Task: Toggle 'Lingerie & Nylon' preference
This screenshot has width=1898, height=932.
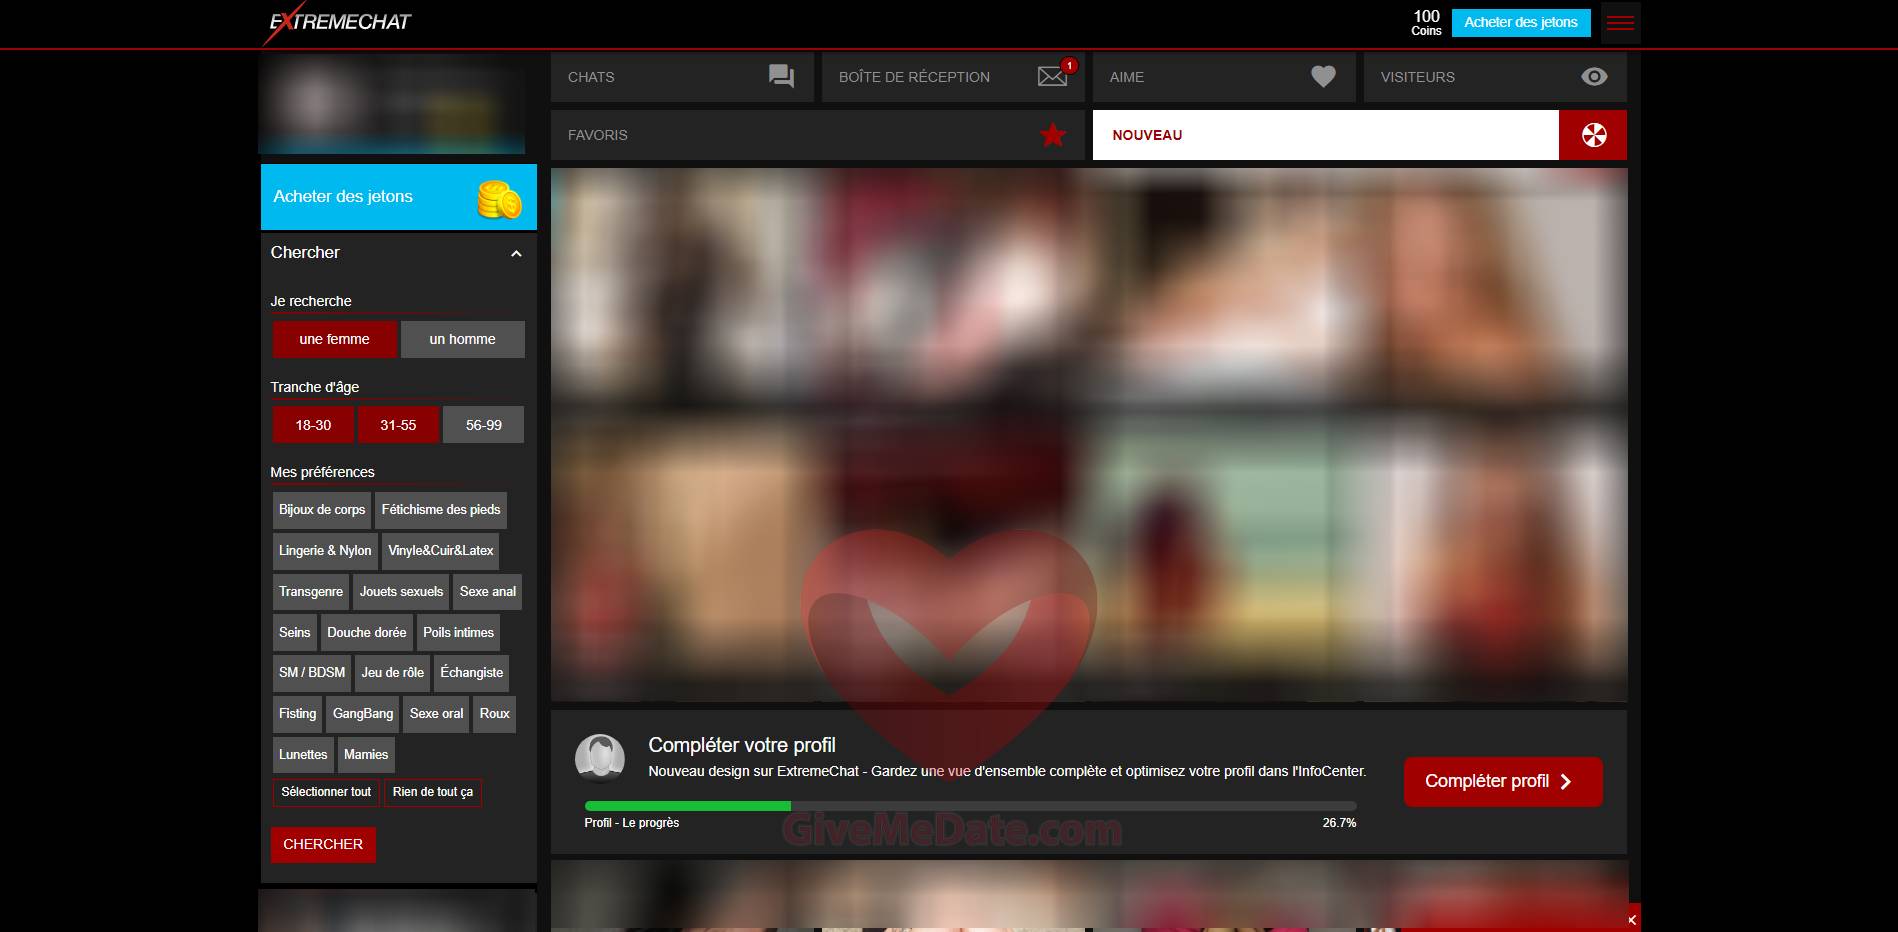Action: click(325, 551)
